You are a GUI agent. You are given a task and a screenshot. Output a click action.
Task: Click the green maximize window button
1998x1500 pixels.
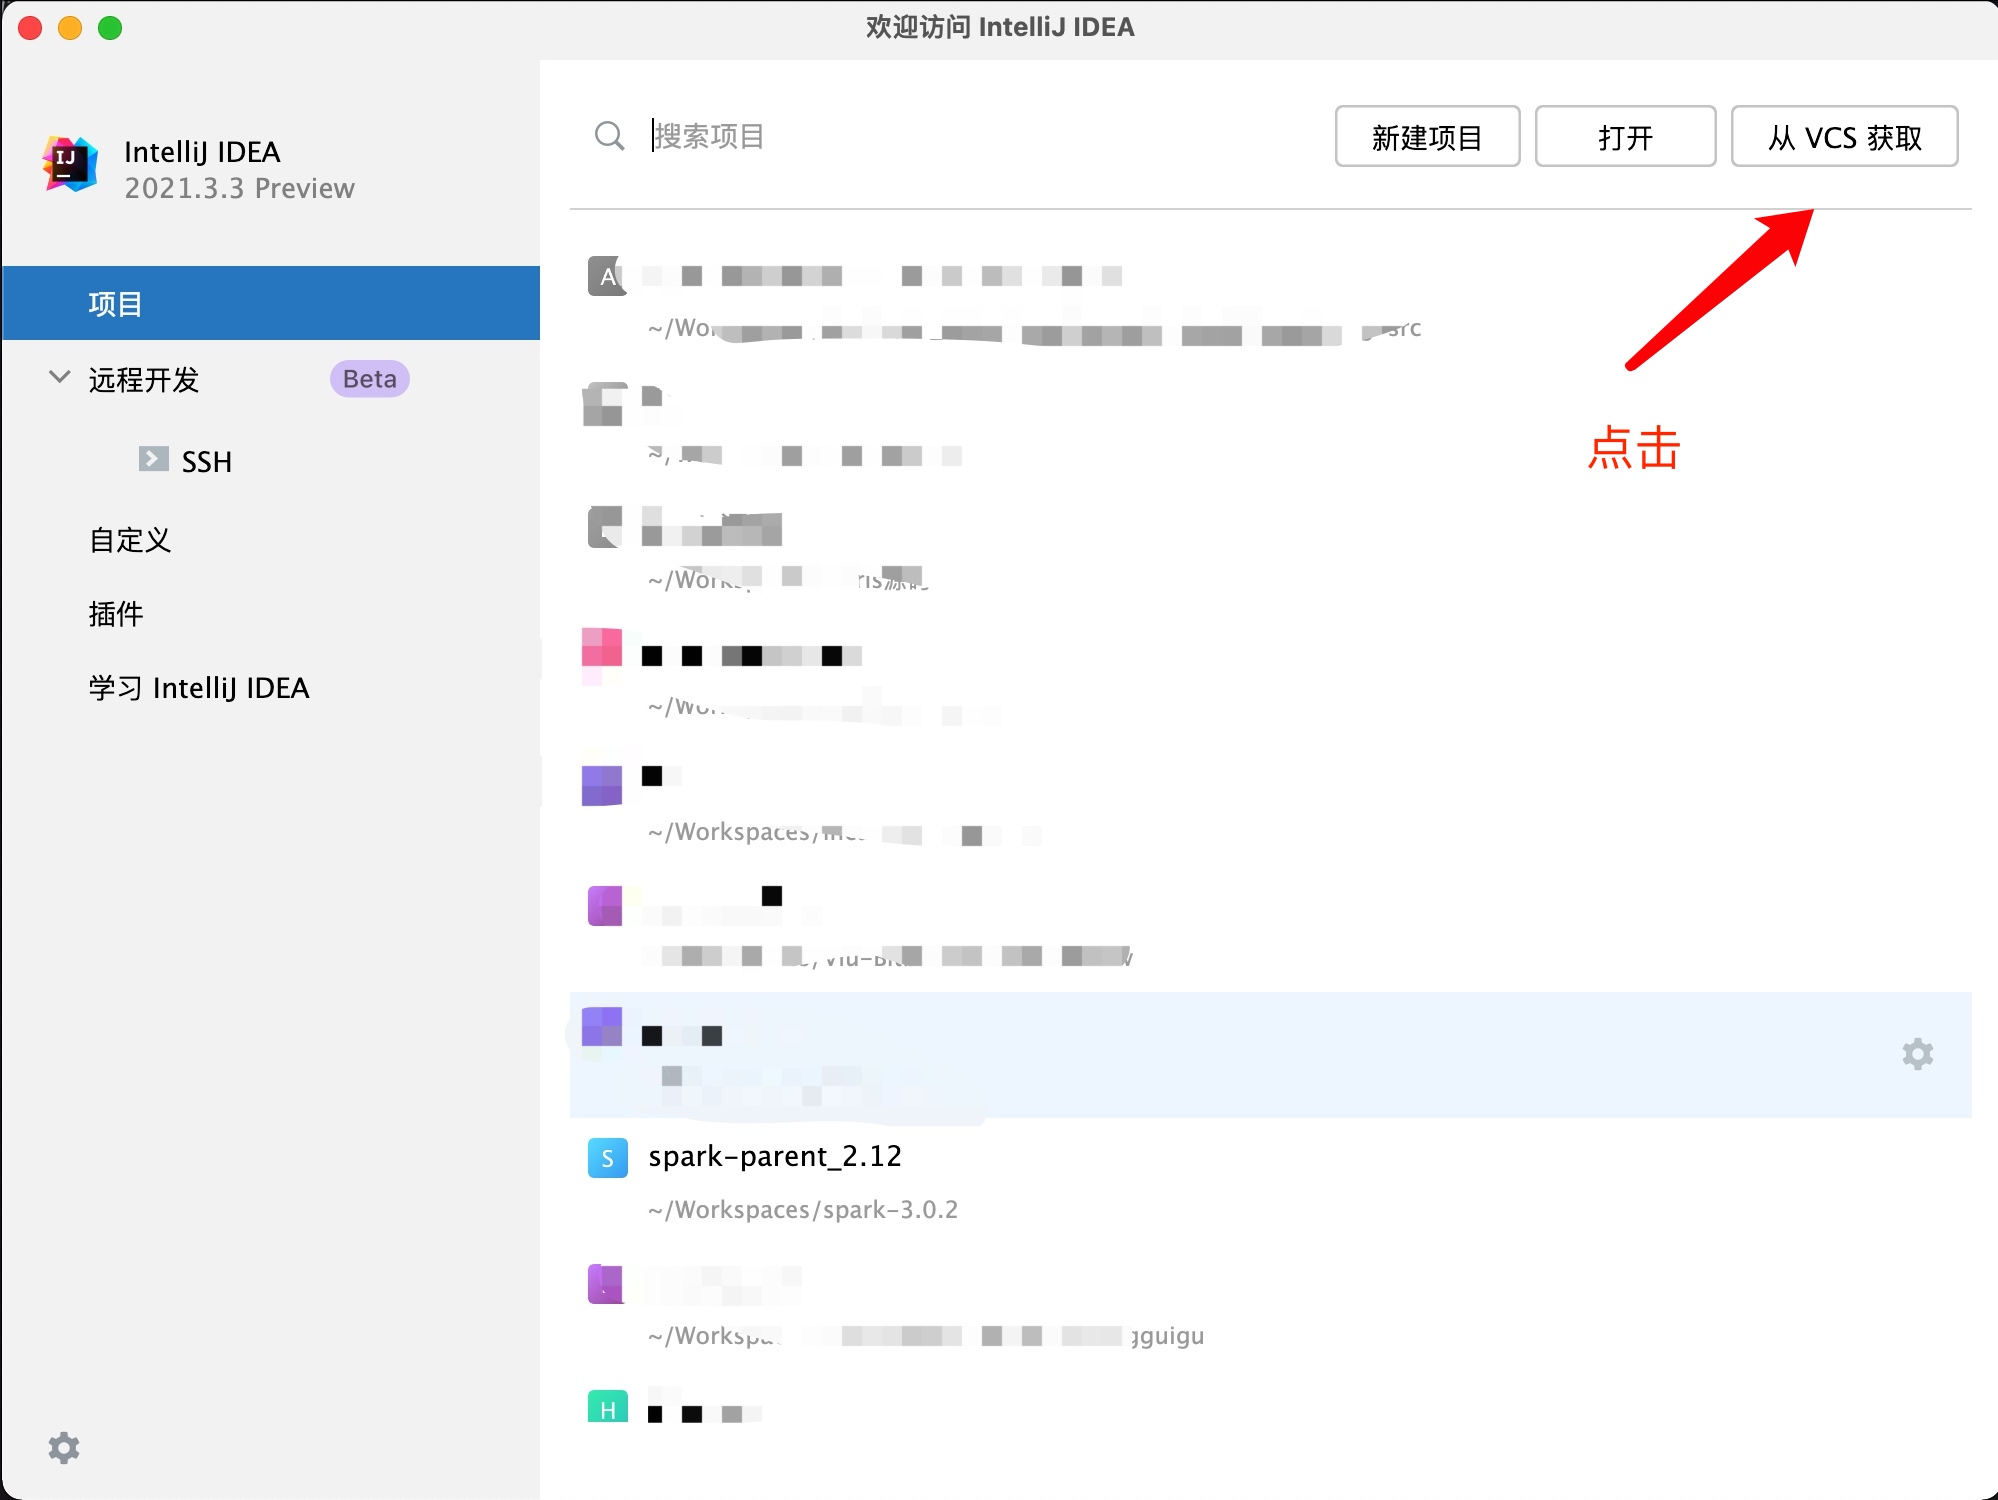(x=110, y=28)
